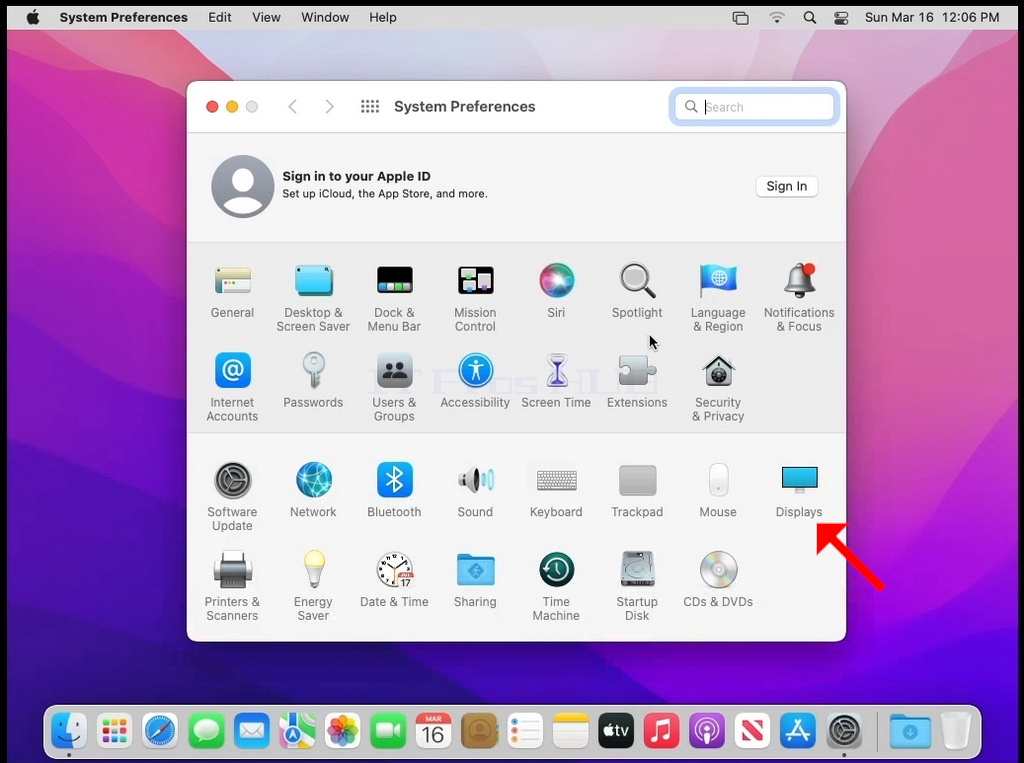Open Calendar from the Dock
This screenshot has height=763, width=1024.
(434, 730)
